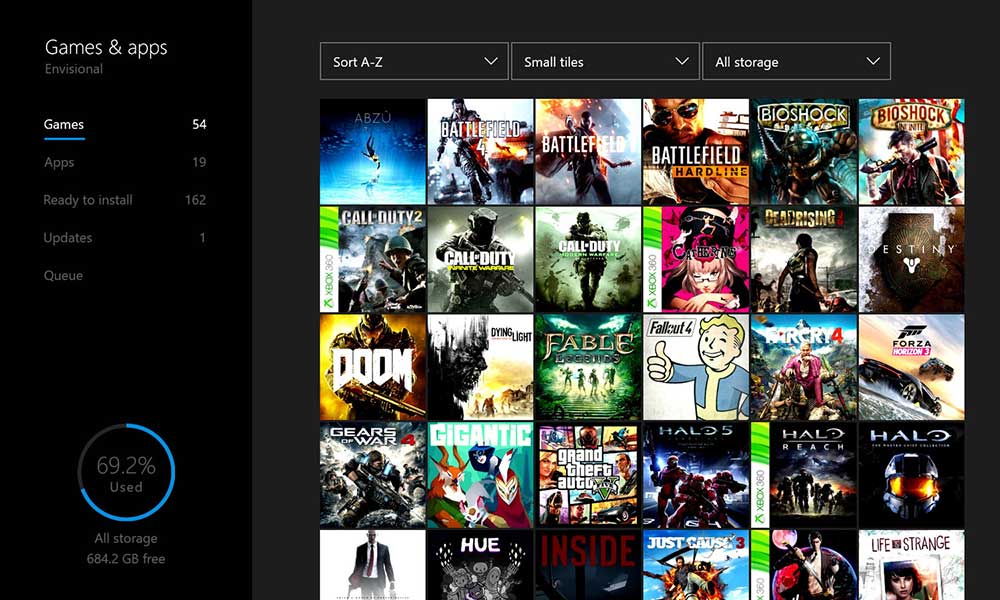1000x600 pixels.
Task: Launch Dying Light tile
Action: point(480,367)
